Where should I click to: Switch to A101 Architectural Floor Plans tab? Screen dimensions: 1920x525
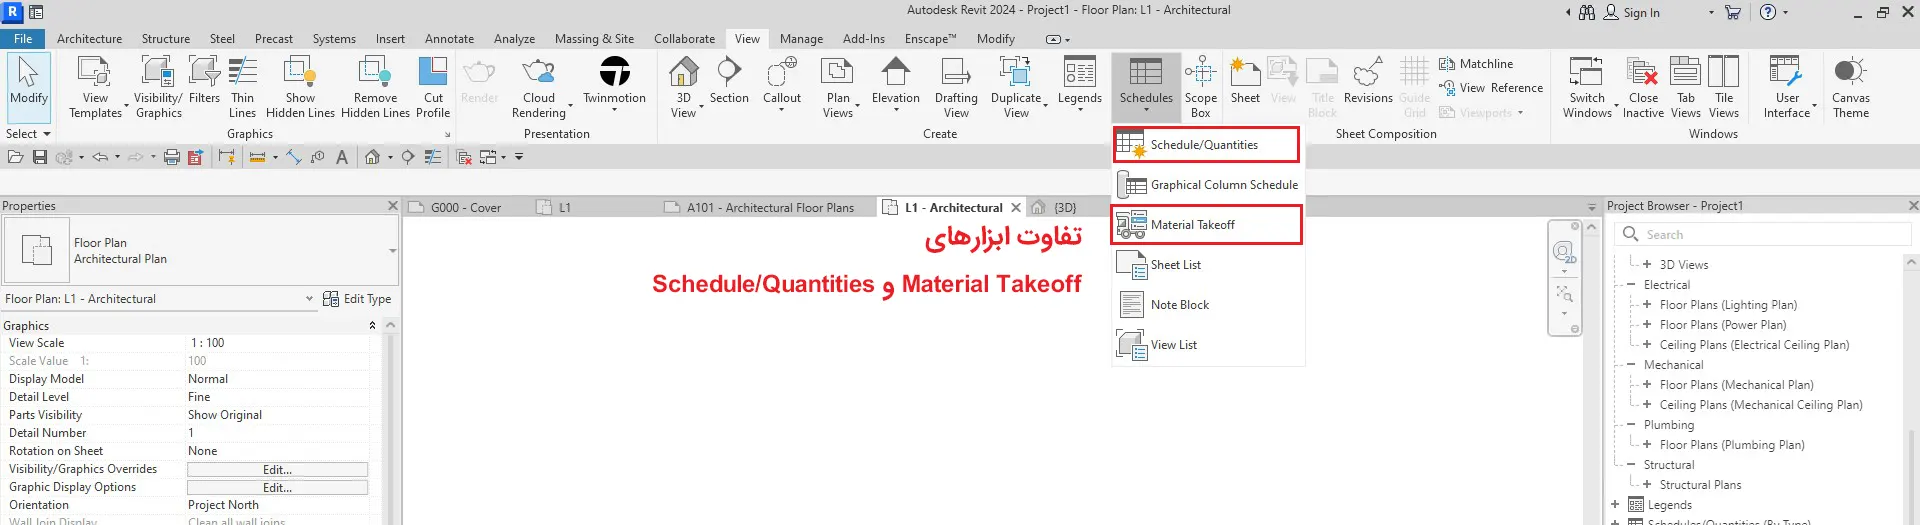[770, 208]
